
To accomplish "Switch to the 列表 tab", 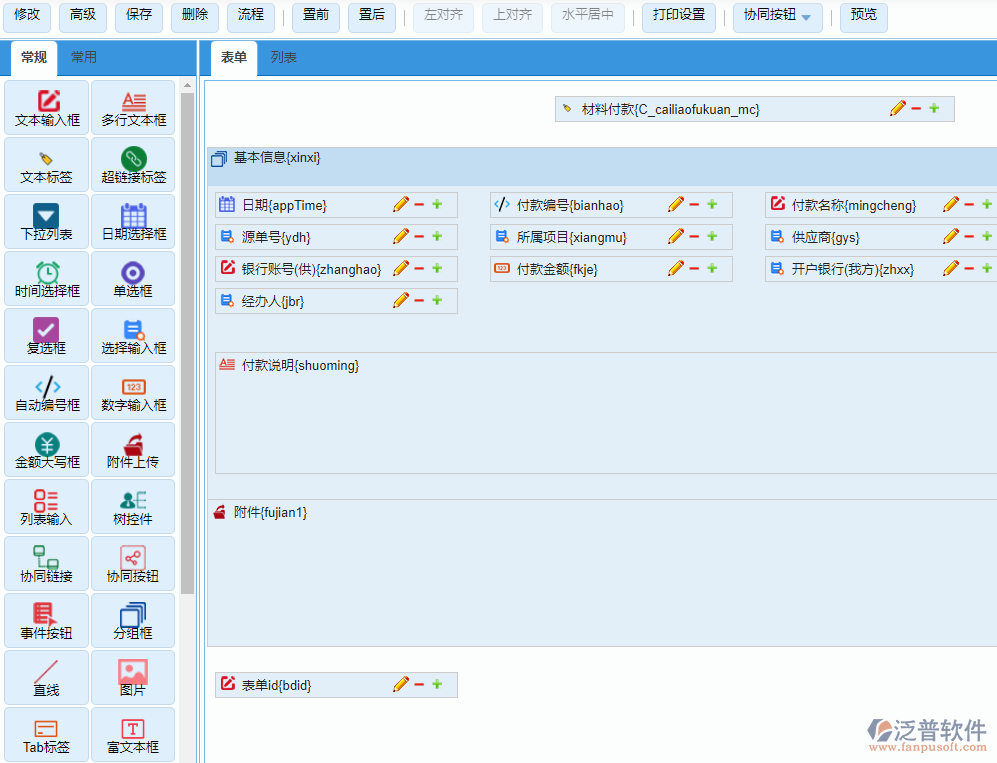I will click(284, 58).
